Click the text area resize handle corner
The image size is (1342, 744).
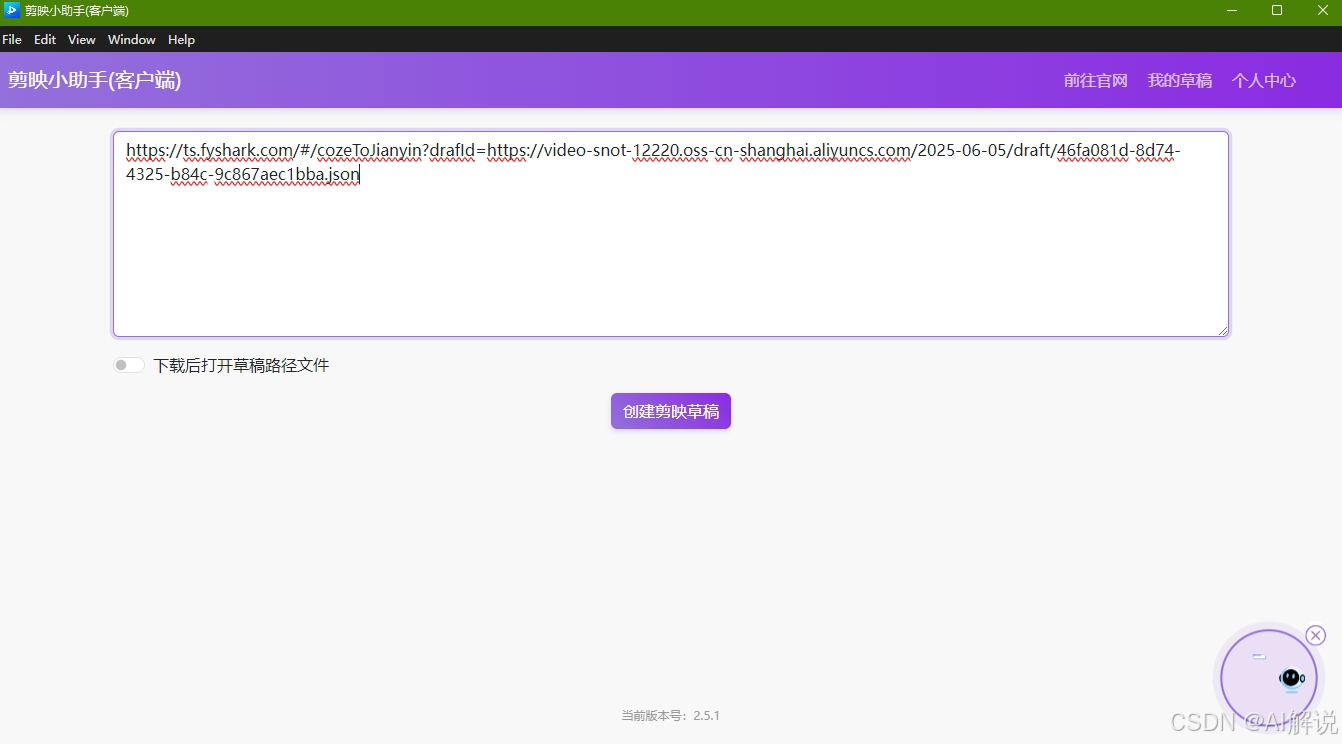[x=1222, y=330]
